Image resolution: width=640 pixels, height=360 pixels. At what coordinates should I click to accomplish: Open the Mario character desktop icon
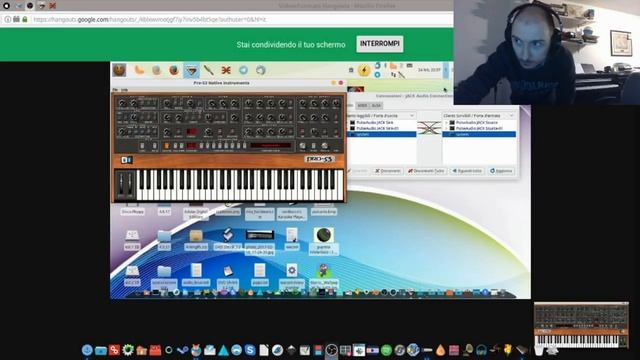[x=323, y=271]
